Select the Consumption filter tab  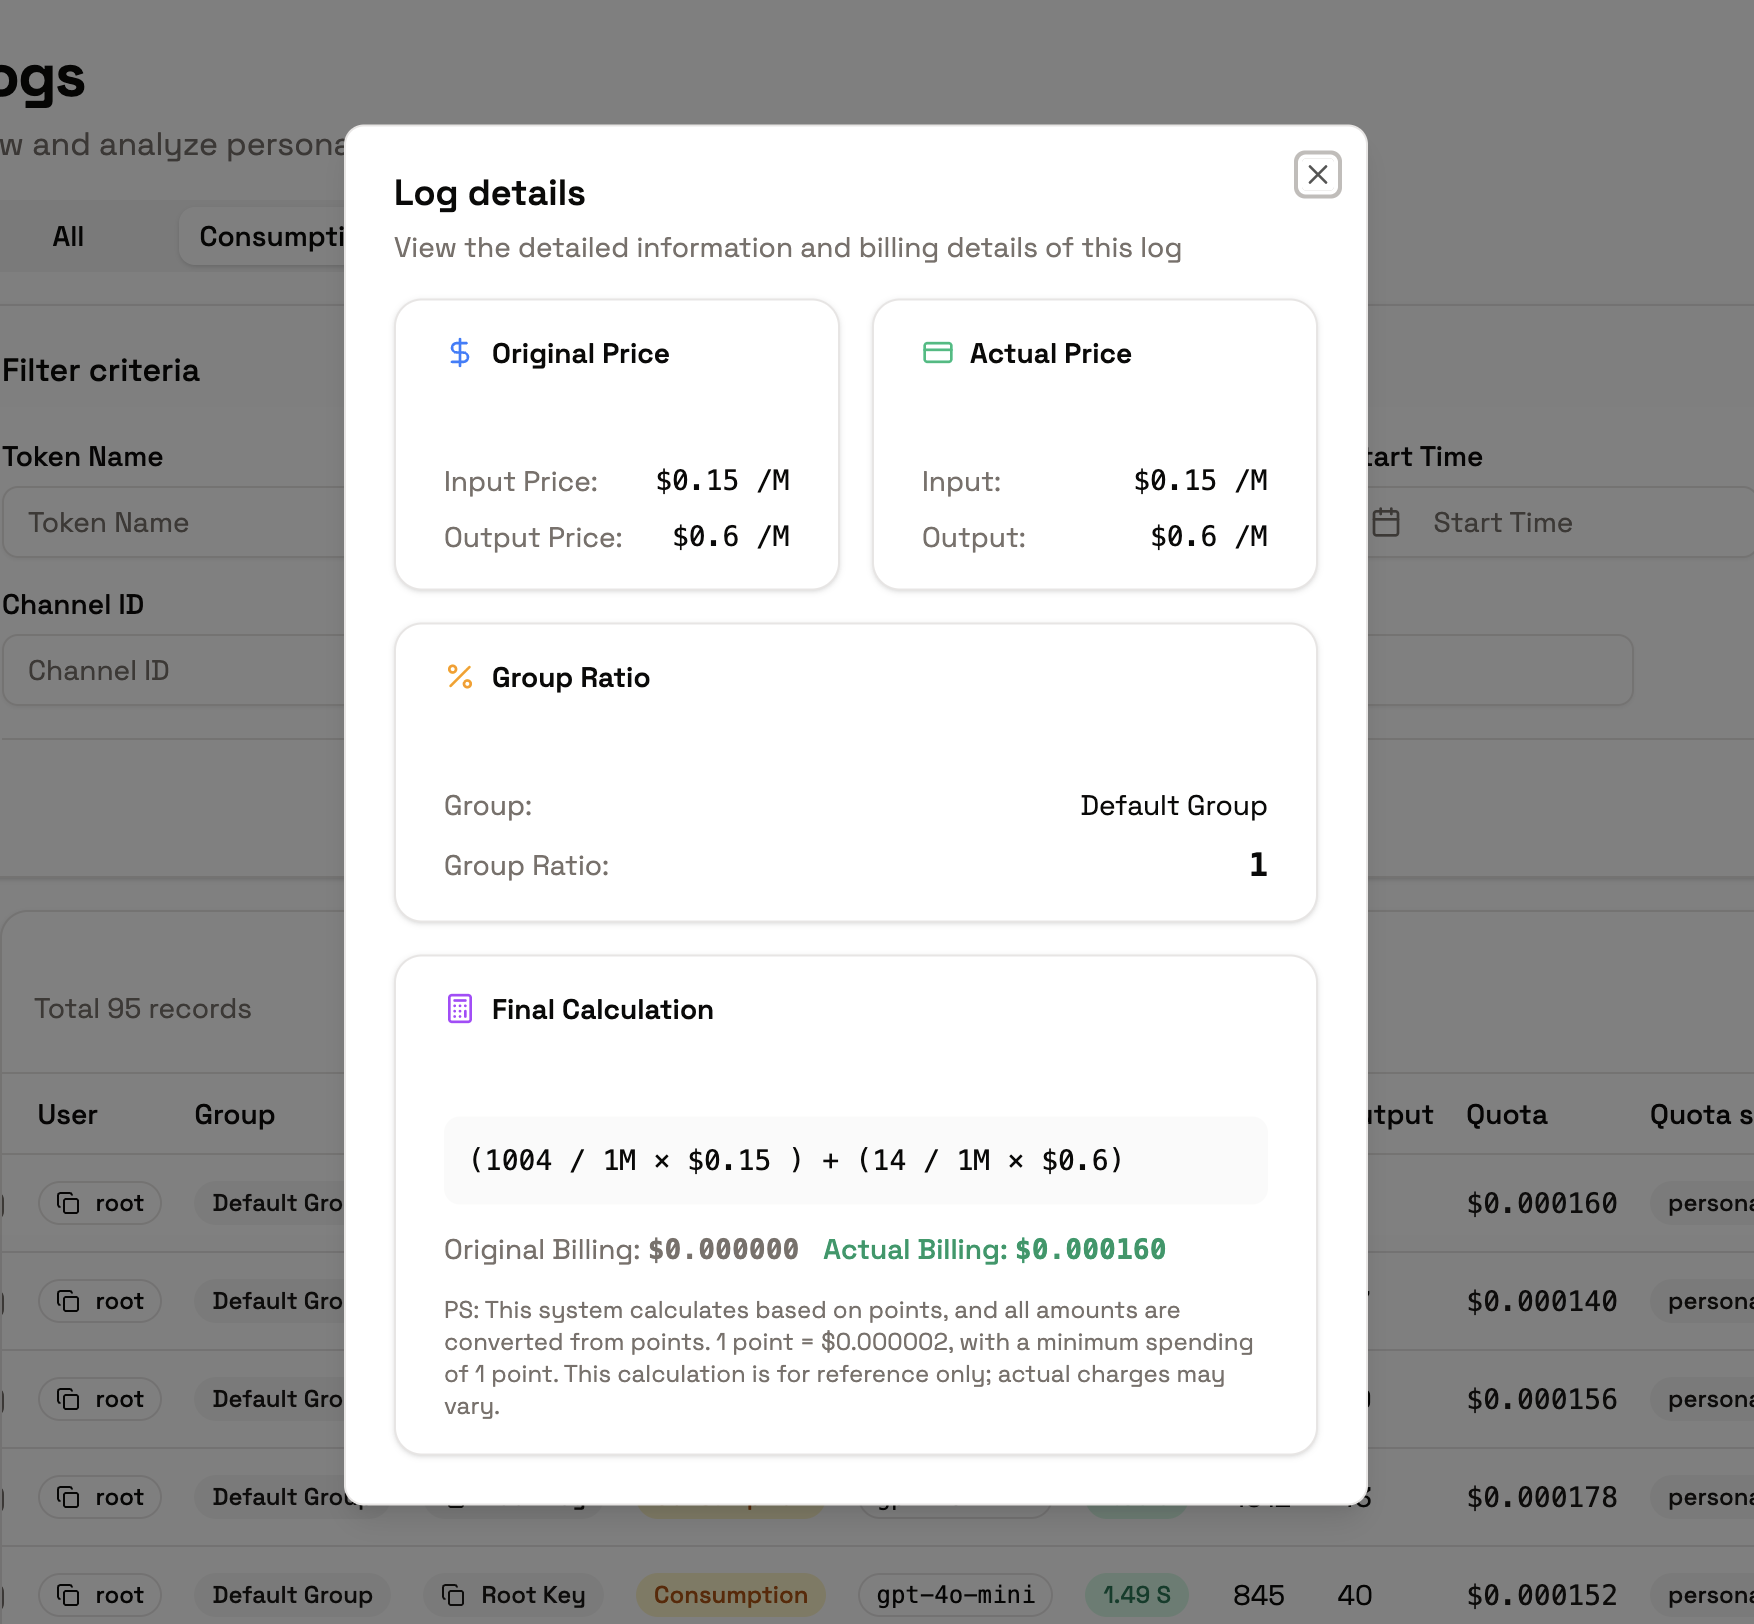(x=272, y=236)
